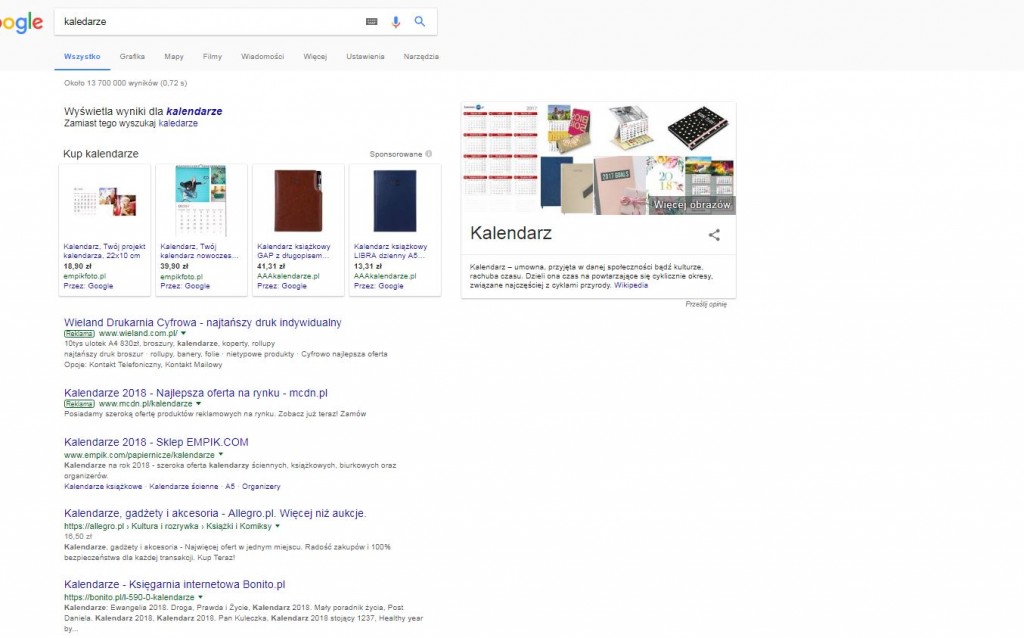
Task: Open the black dotted notebook image
Action: [697, 127]
